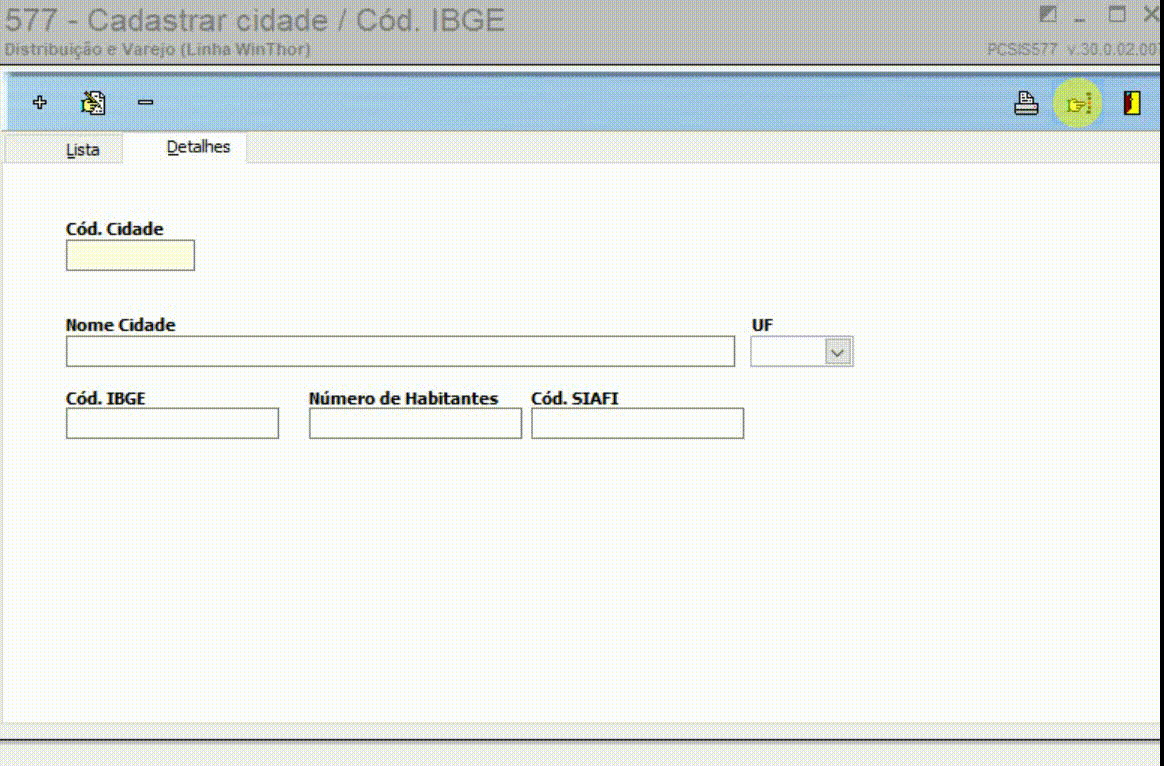Maximize the window
Image resolution: width=1164 pixels, height=766 pixels.
click(x=1116, y=14)
